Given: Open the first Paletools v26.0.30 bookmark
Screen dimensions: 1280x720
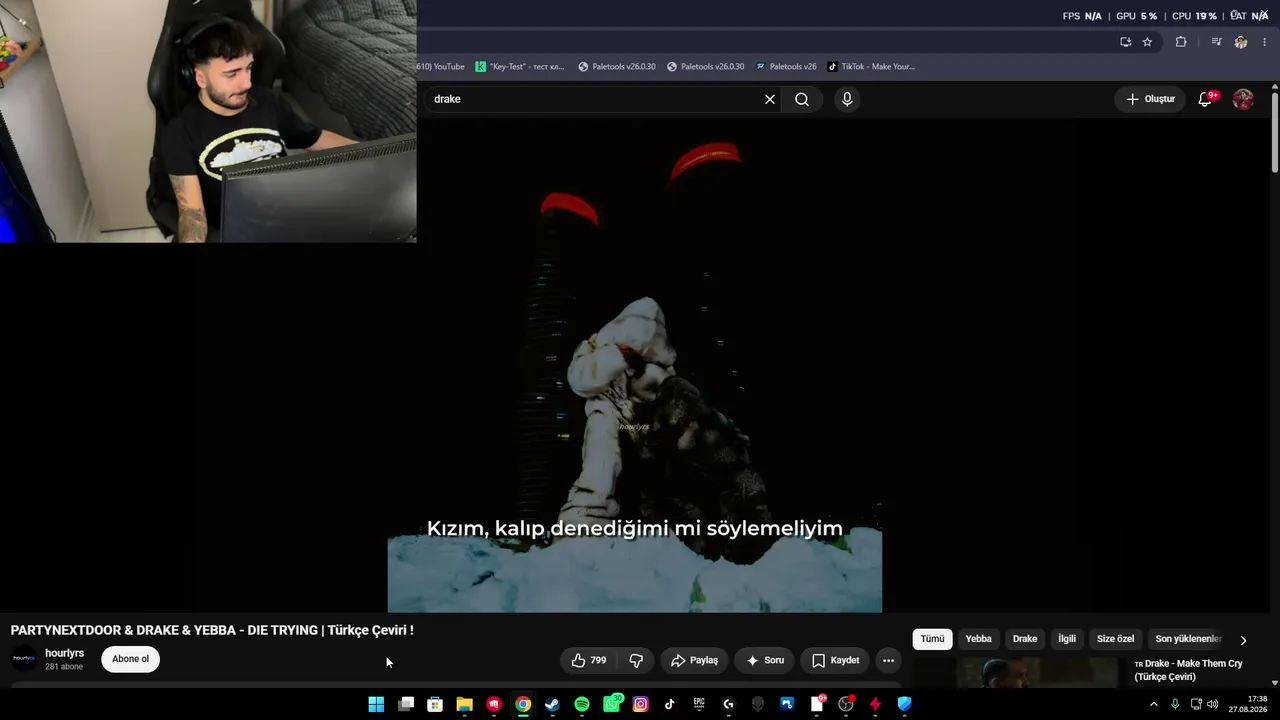Looking at the screenshot, I should (617, 67).
